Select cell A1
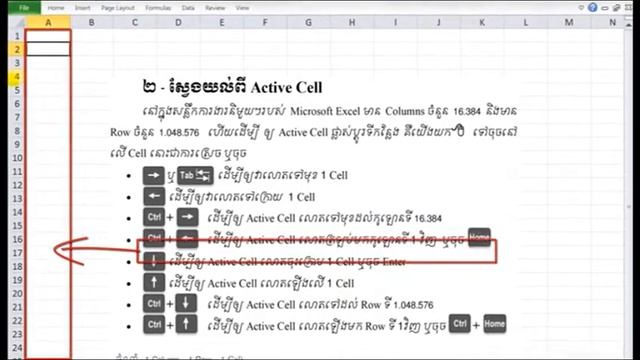Screen dimensions: 640x360 [48, 36]
